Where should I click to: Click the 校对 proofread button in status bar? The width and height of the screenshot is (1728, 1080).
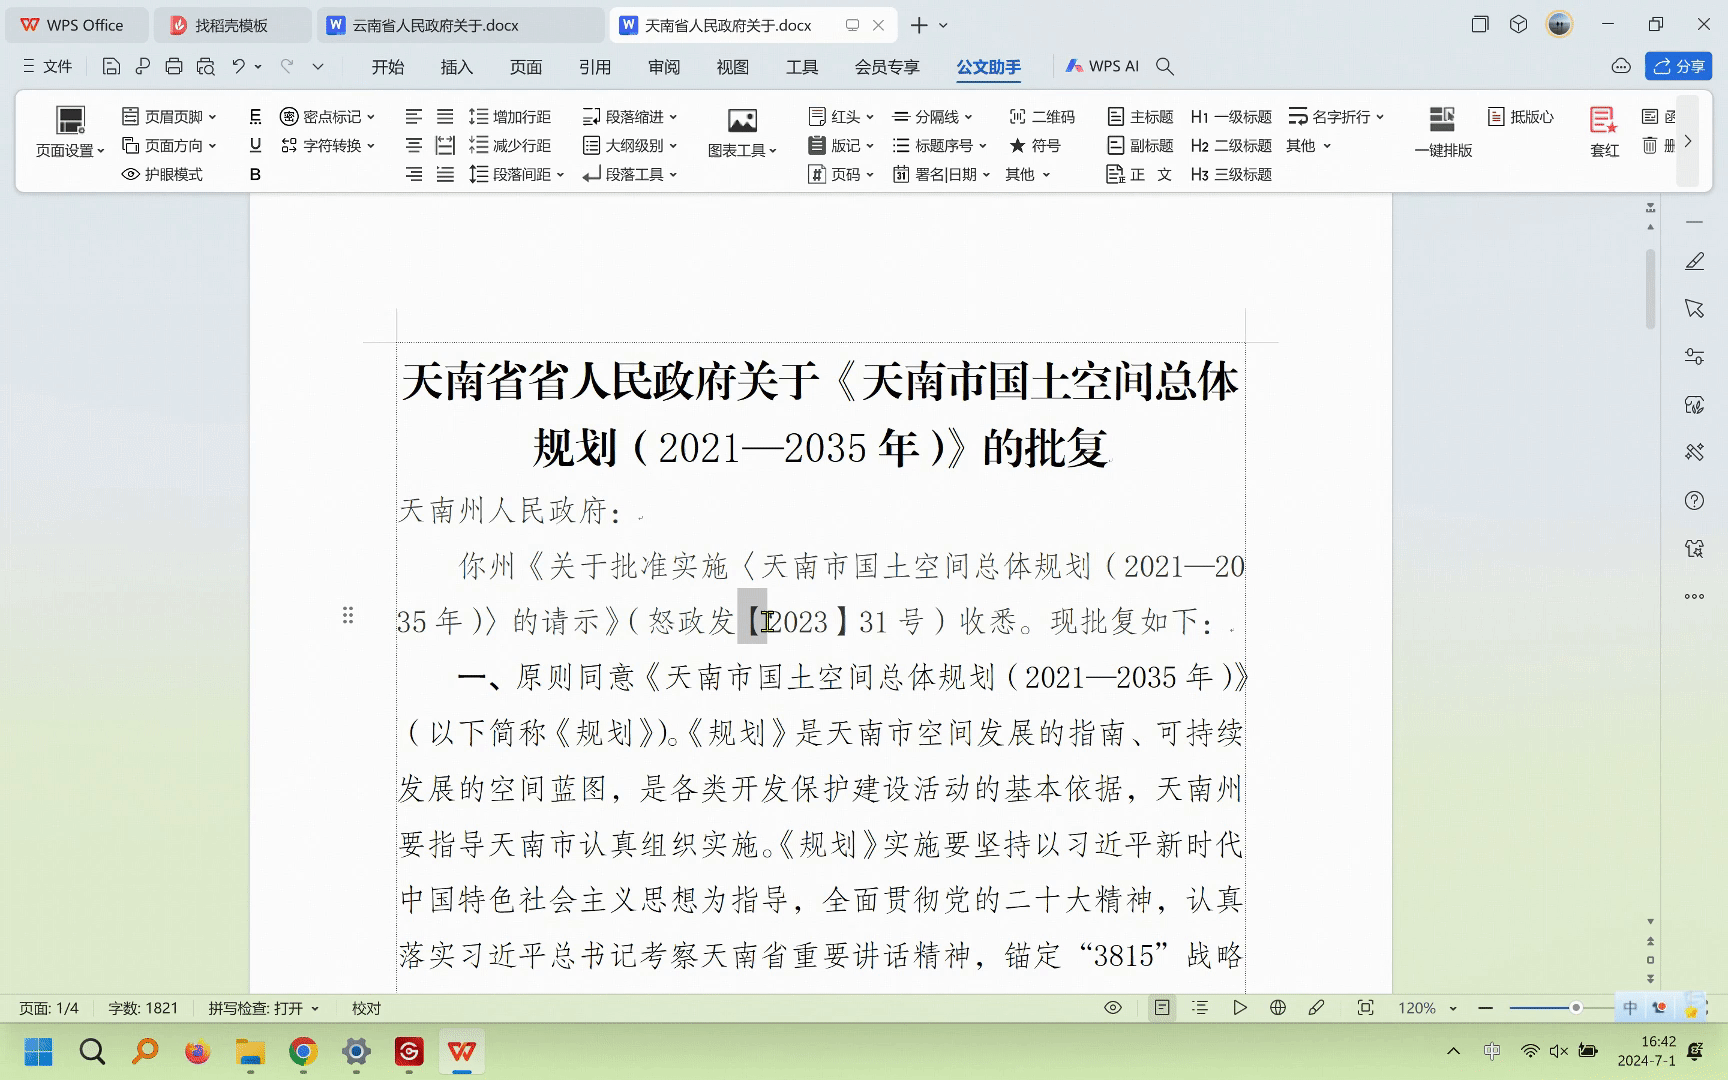[x=366, y=1008]
